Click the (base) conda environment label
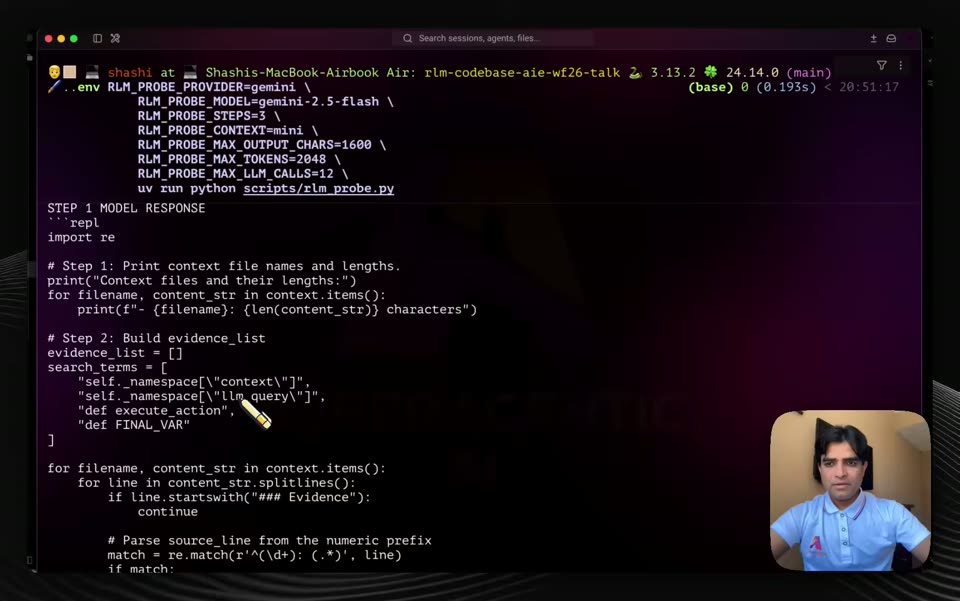 pyautogui.click(x=710, y=87)
